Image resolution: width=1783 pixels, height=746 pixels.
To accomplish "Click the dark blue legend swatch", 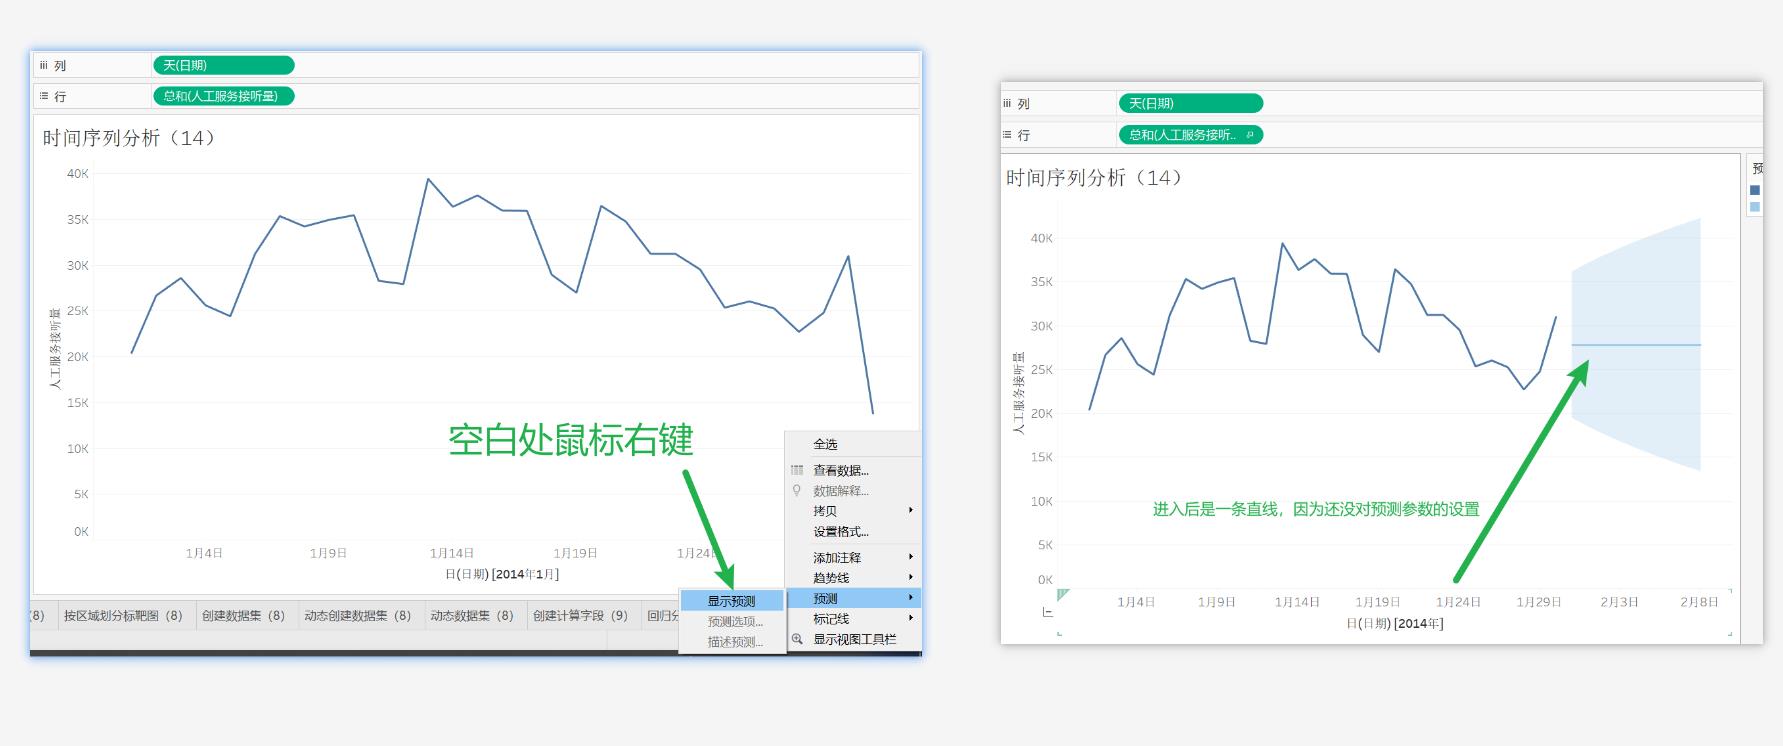I will click(1755, 190).
